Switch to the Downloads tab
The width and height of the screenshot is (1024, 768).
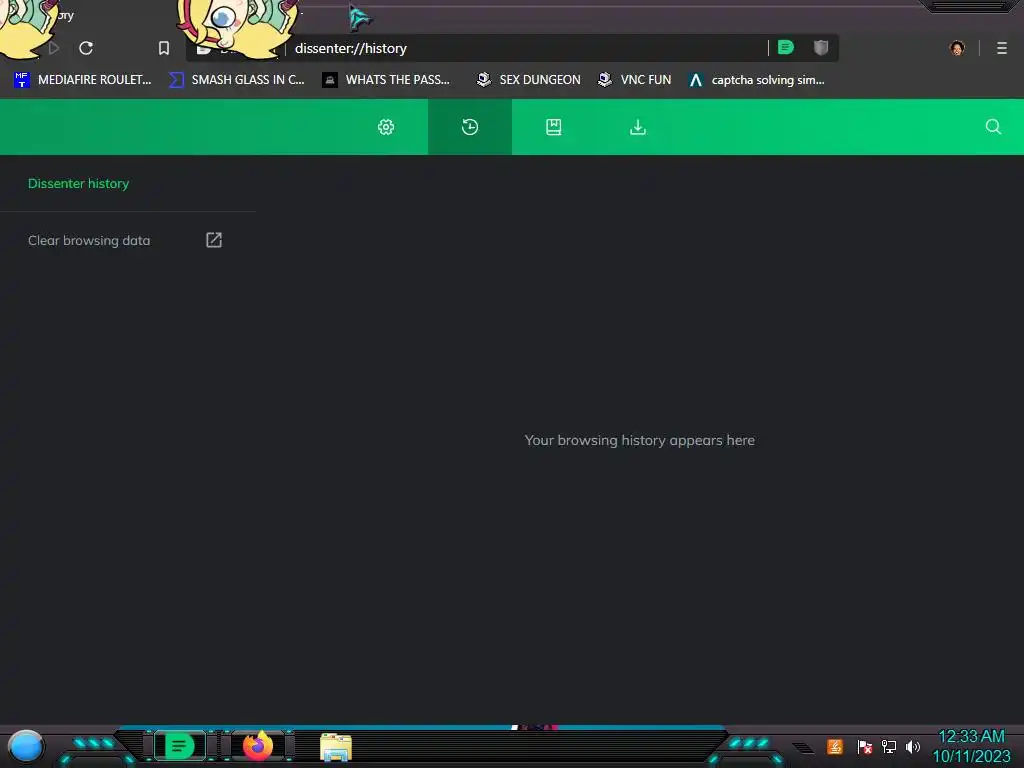point(638,127)
